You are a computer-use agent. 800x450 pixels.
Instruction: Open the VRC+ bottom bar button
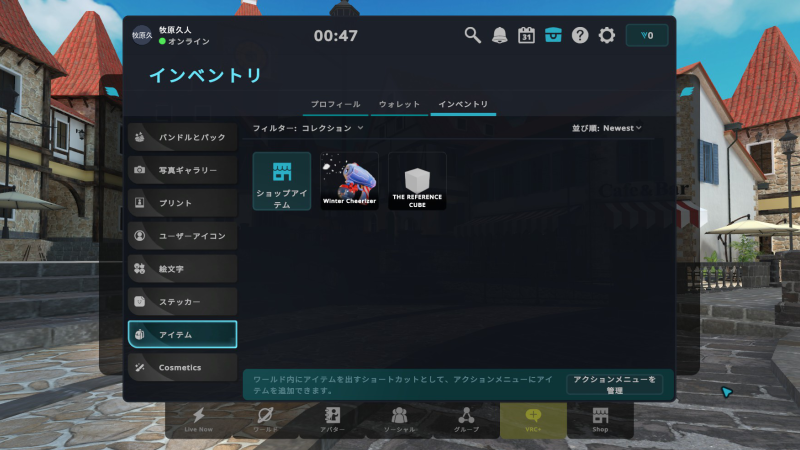pos(533,418)
